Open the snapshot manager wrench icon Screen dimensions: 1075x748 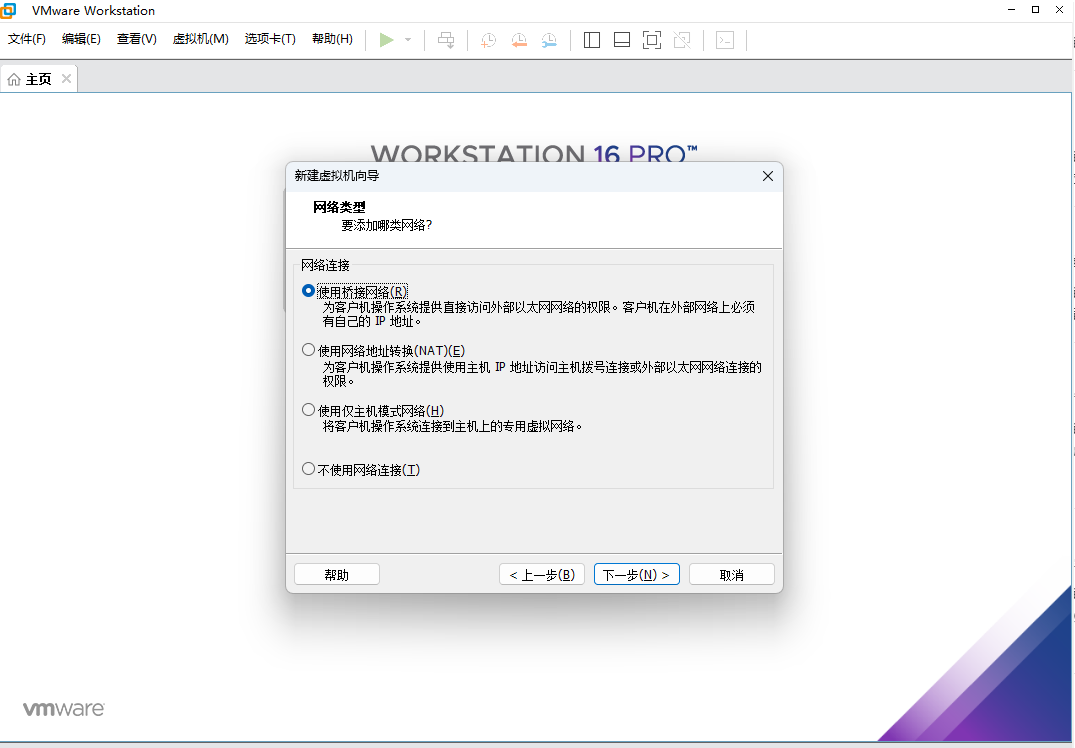click(x=549, y=40)
